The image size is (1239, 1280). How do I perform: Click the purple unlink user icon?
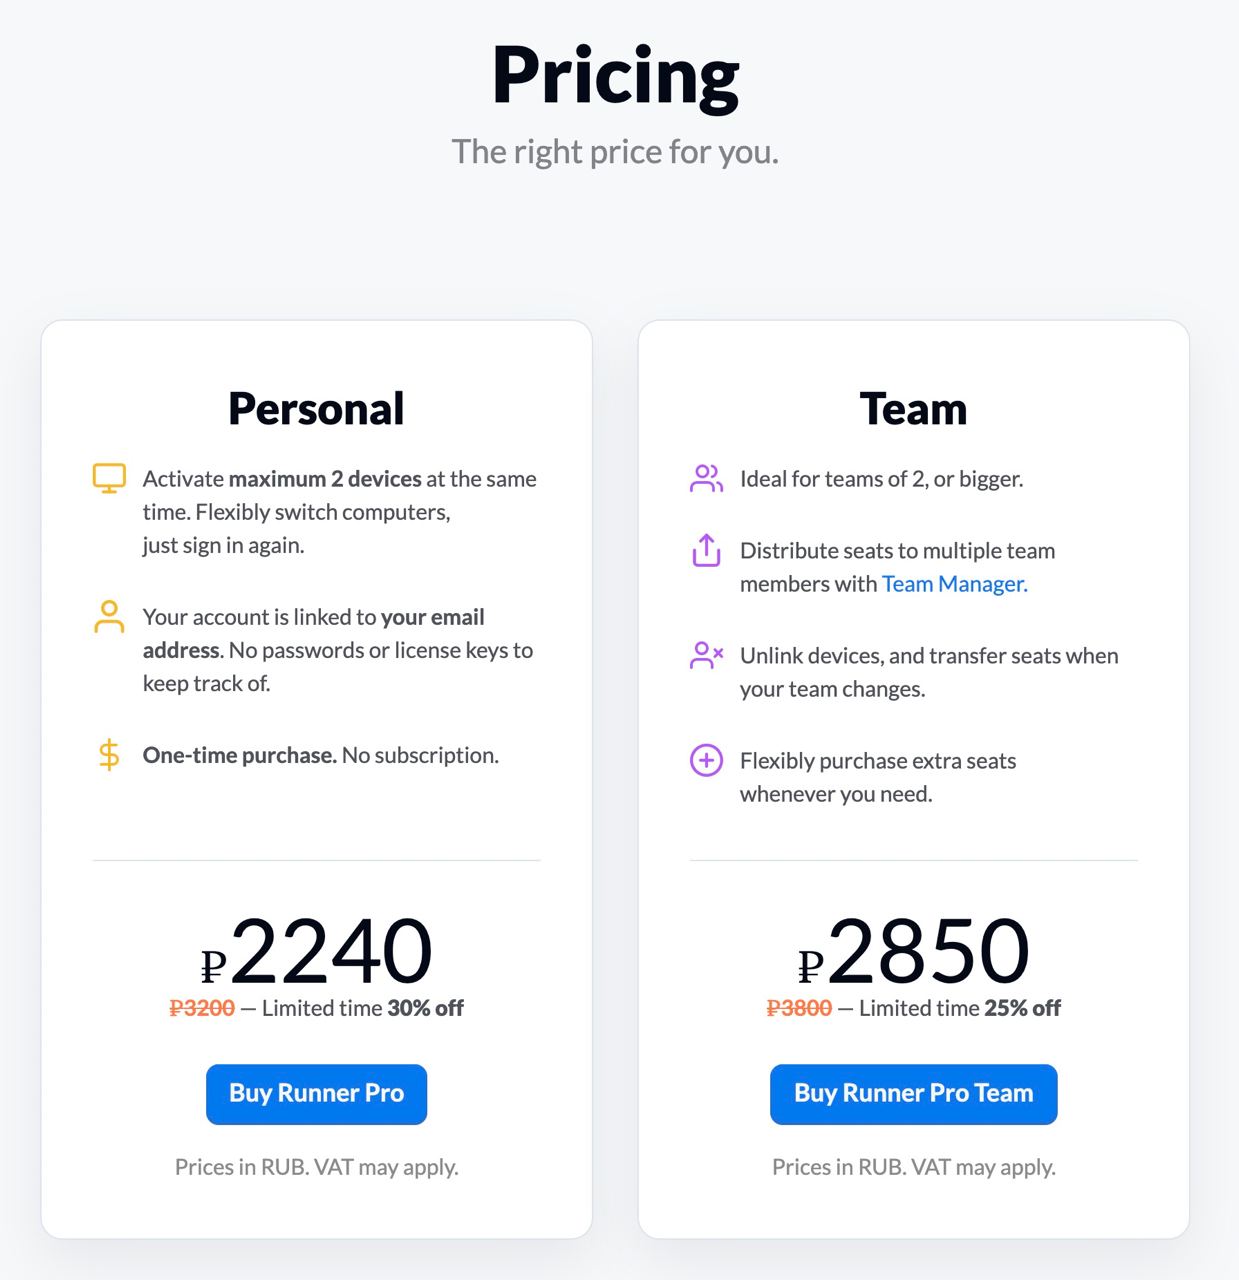(706, 655)
